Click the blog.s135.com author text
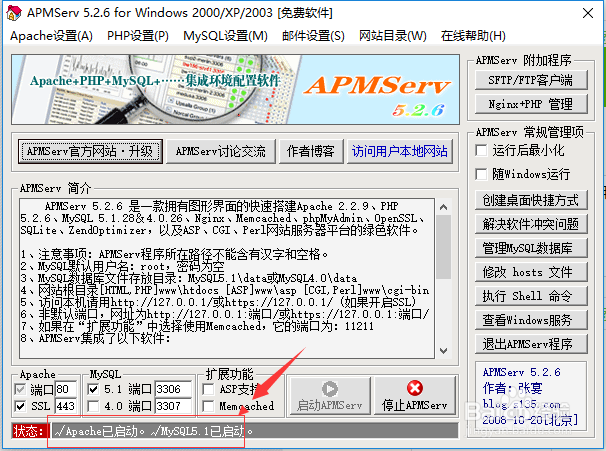The height and width of the screenshot is (451, 606). [x=521, y=404]
